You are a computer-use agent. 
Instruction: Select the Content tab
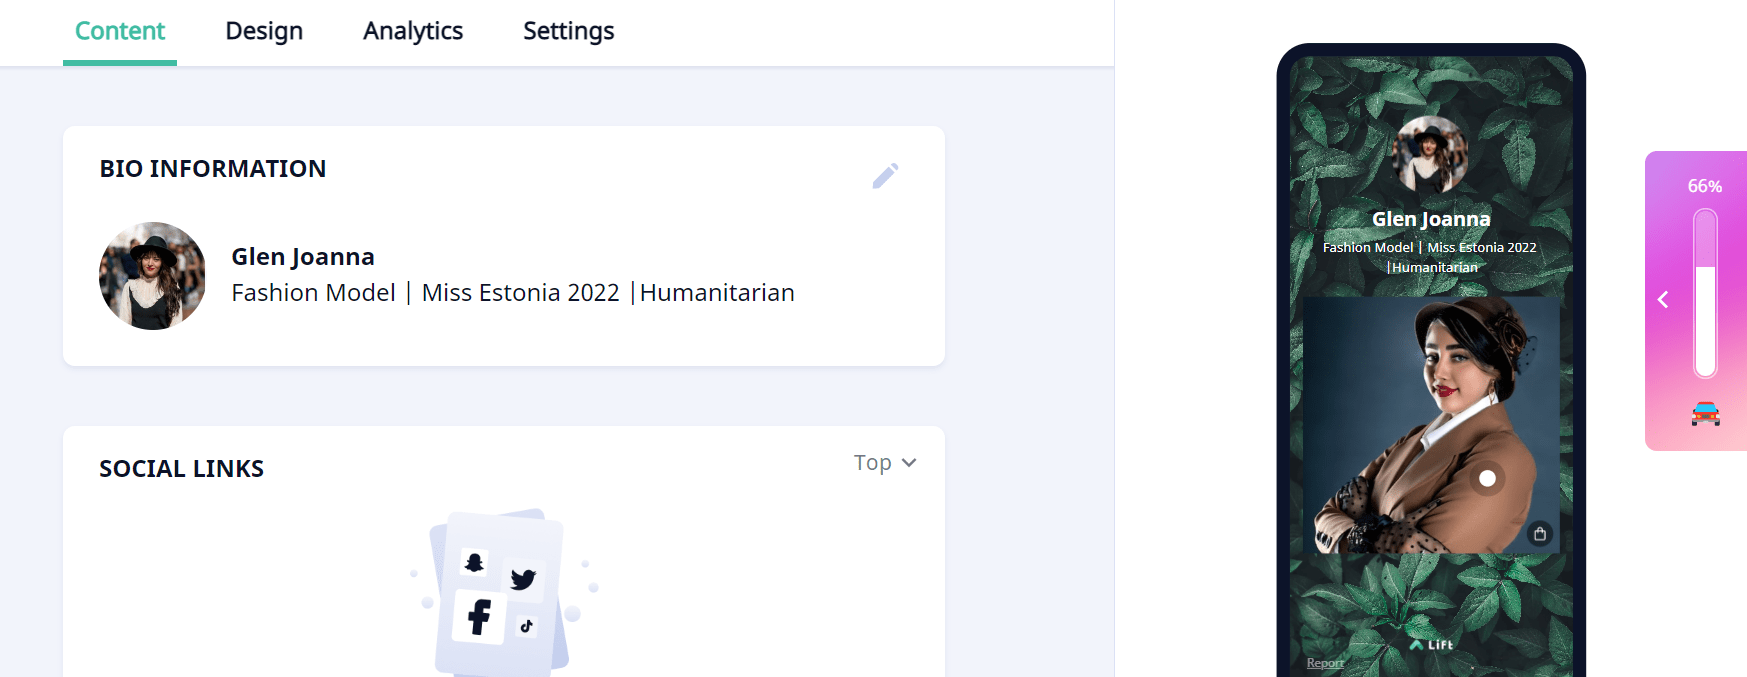coord(120,31)
